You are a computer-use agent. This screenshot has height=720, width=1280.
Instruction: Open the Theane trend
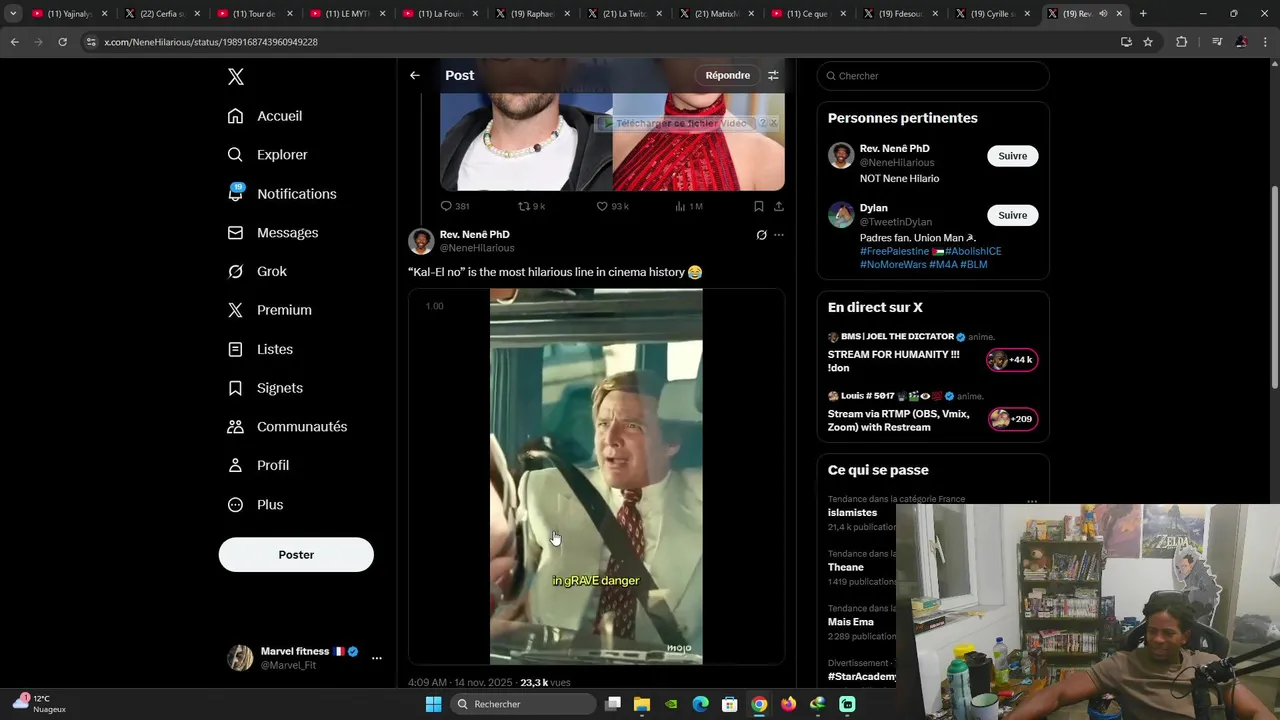pos(845,567)
